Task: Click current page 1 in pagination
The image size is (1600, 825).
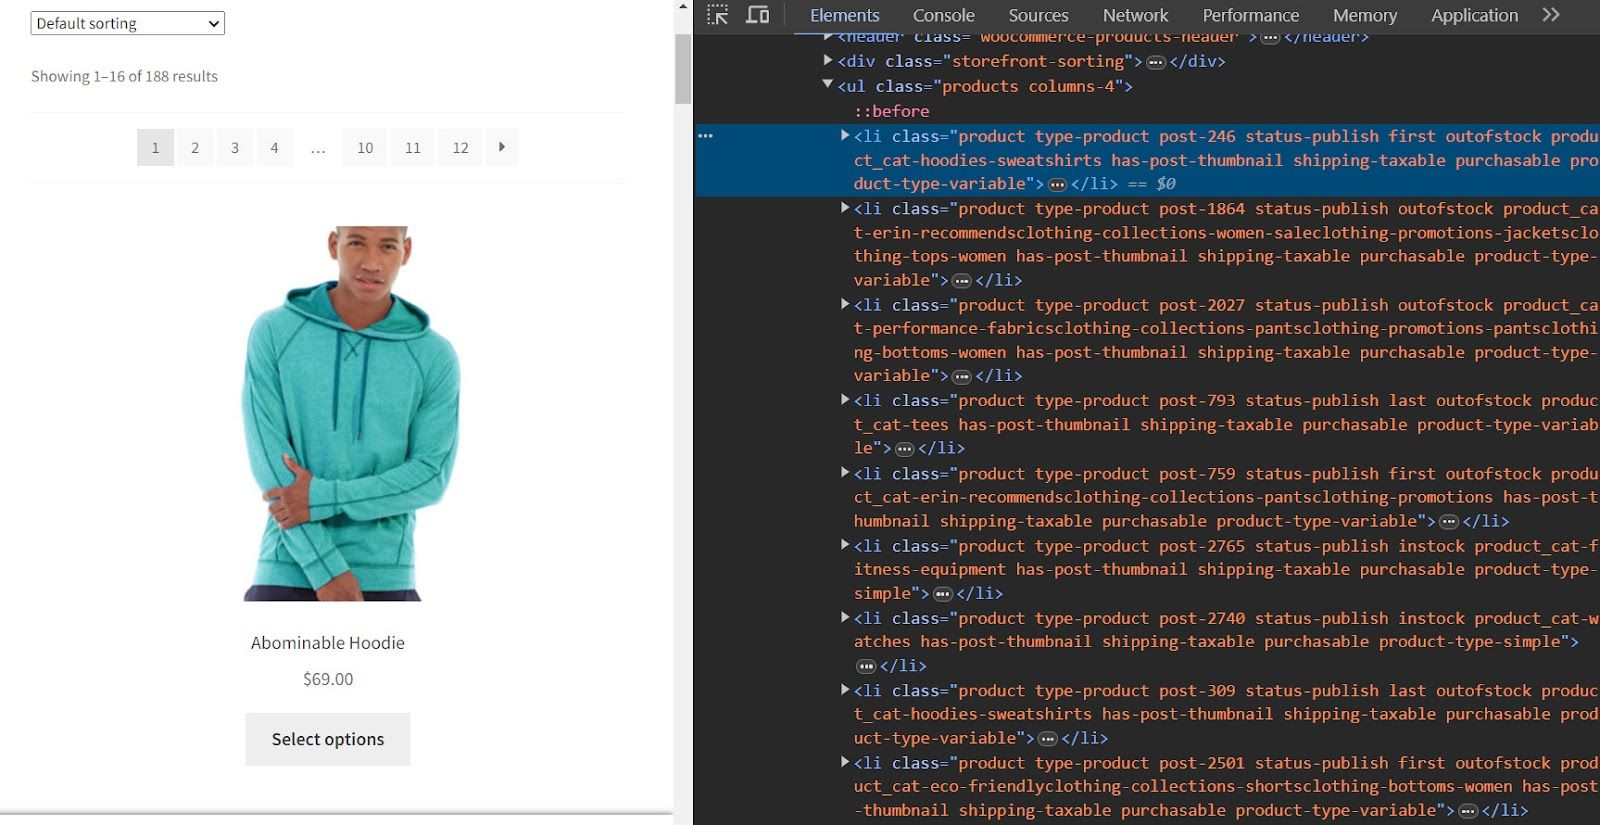Action: point(155,147)
